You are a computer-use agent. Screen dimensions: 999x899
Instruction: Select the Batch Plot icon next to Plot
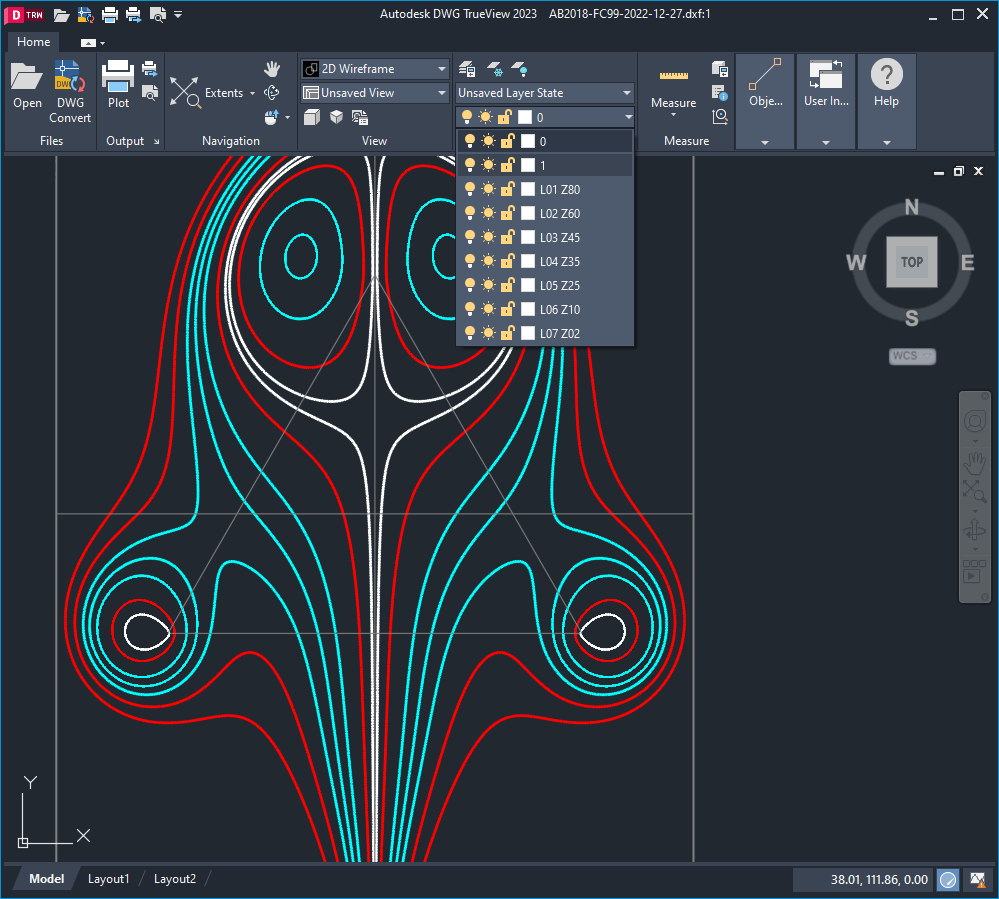148,67
